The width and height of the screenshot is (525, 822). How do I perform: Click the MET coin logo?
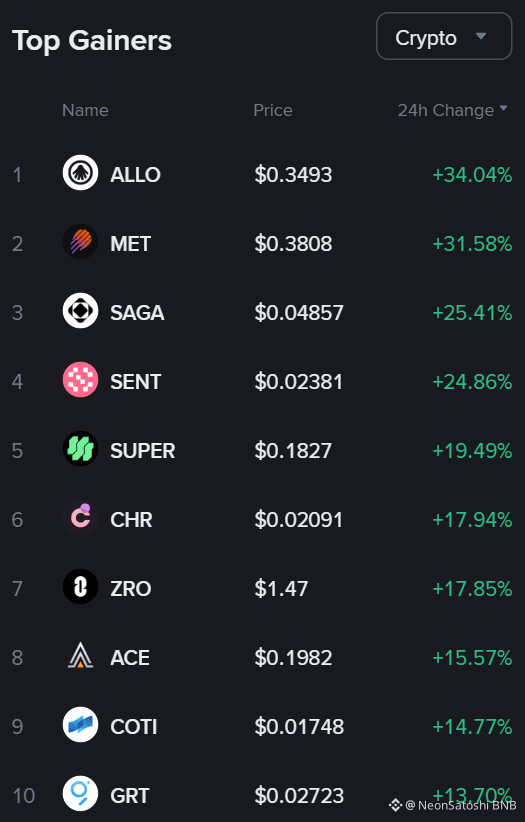80,242
